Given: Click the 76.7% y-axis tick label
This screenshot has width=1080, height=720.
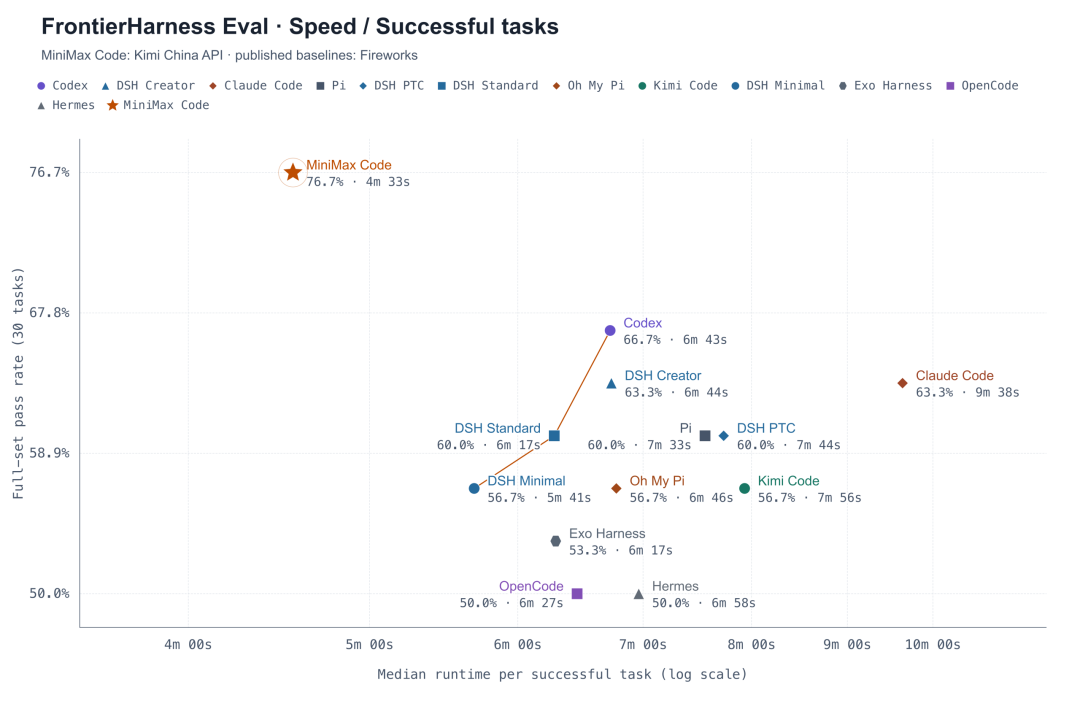Looking at the screenshot, I should point(49,172).
